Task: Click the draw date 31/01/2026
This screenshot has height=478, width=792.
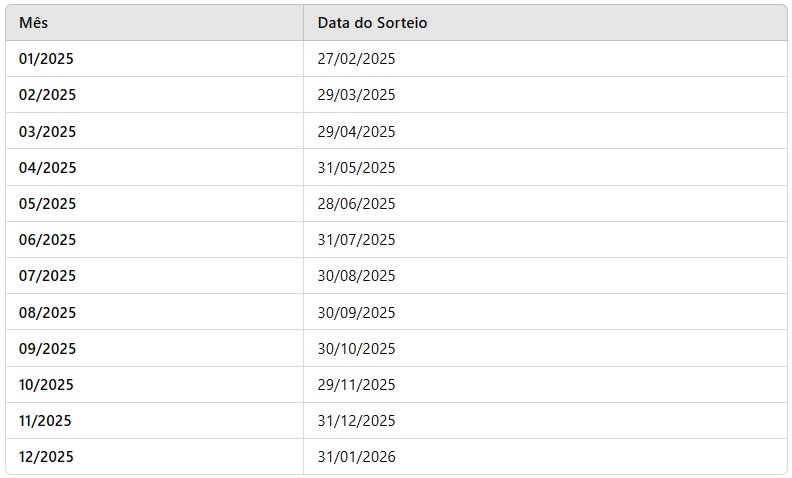Action: point(356,457)
